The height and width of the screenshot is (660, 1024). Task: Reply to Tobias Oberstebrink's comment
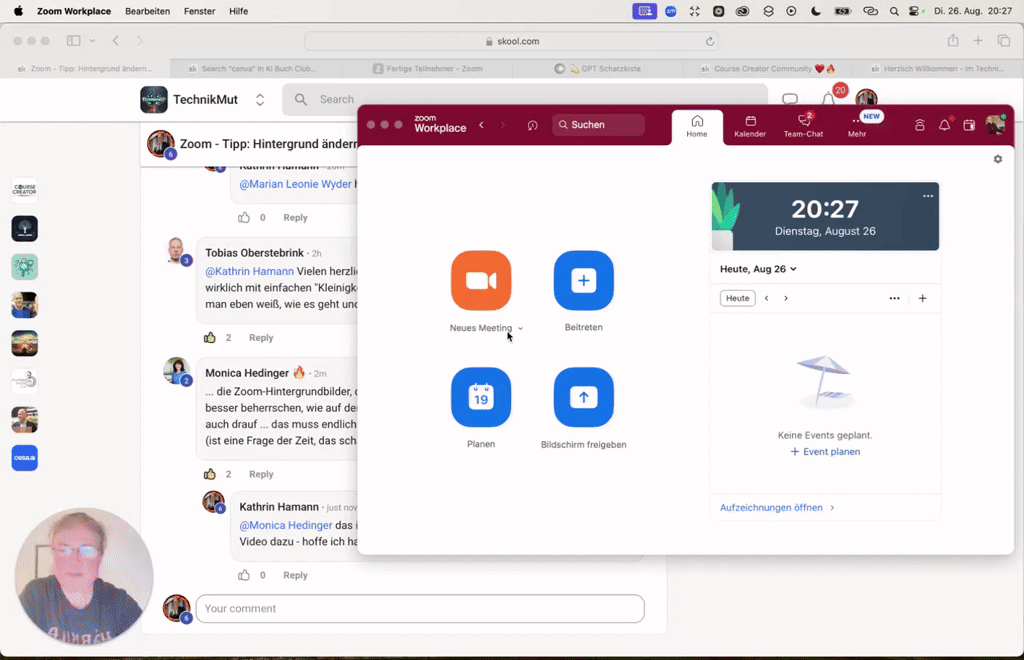coord(261,338)
